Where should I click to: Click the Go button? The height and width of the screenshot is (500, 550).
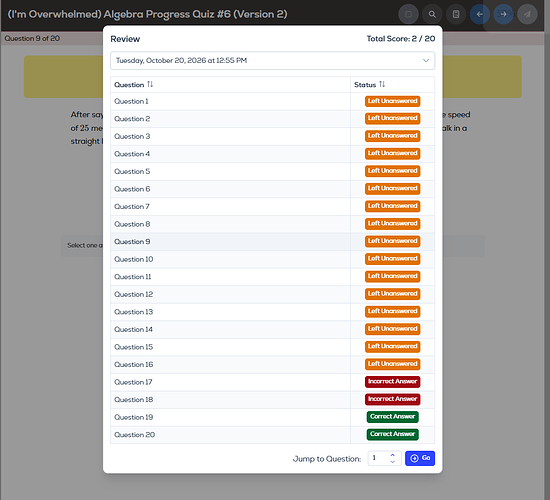(x=420, y=458)
